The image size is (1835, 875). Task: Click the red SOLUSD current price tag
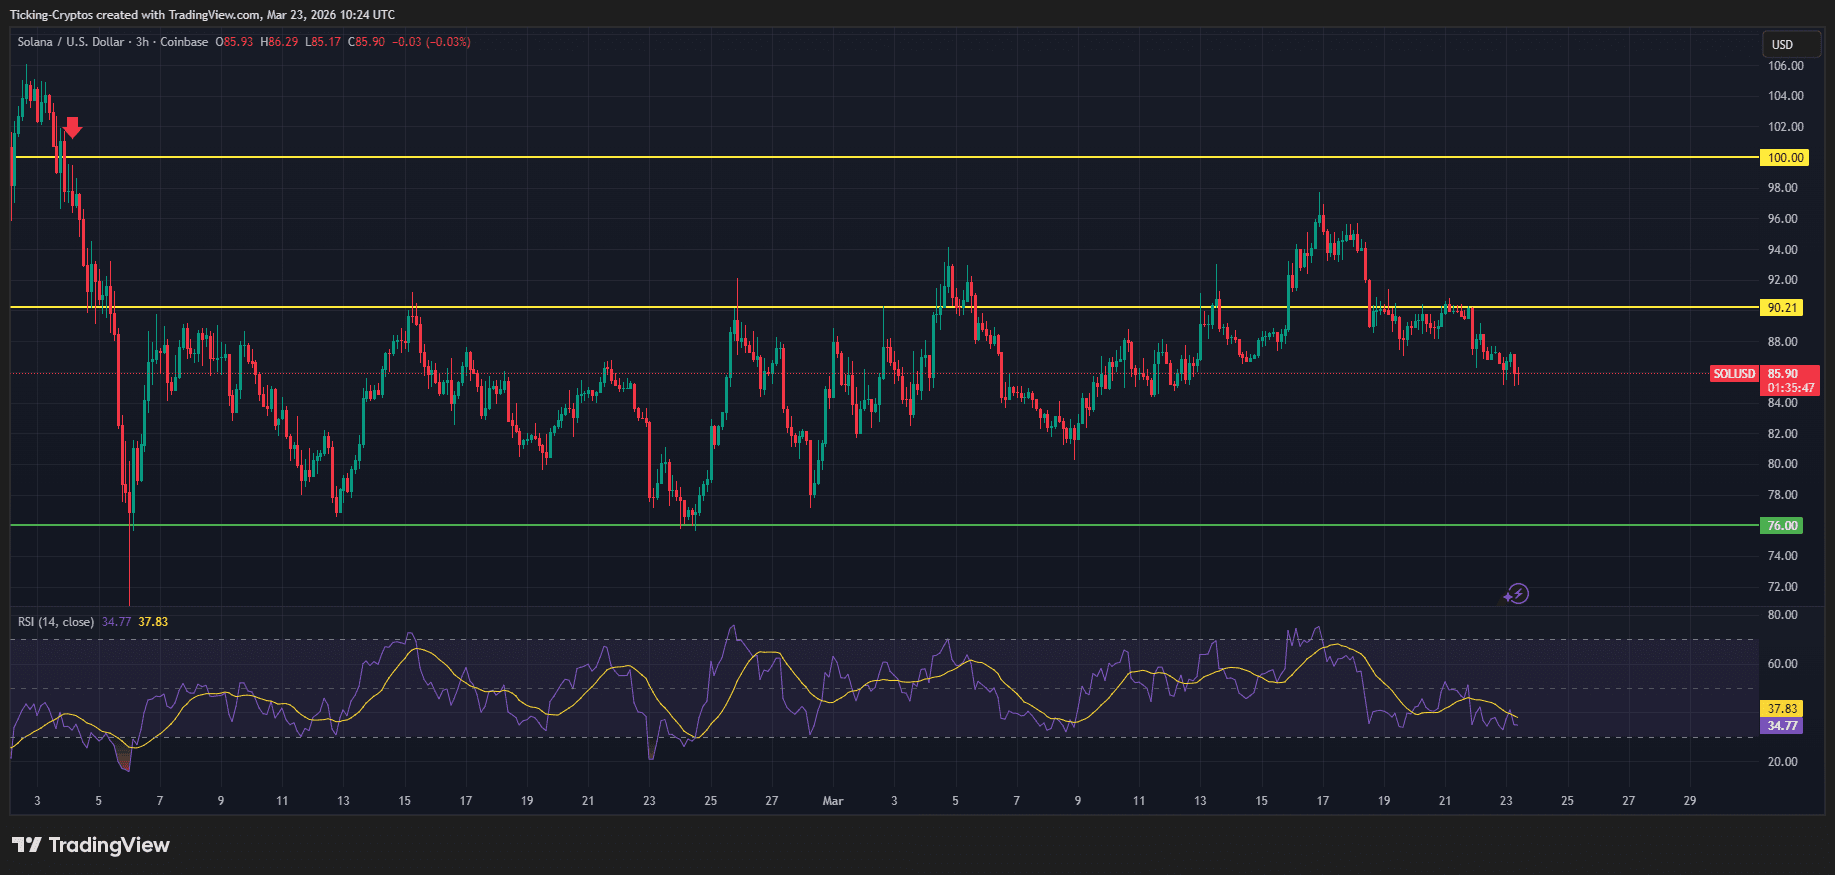pyautogui.click(x=1734, y=374)
